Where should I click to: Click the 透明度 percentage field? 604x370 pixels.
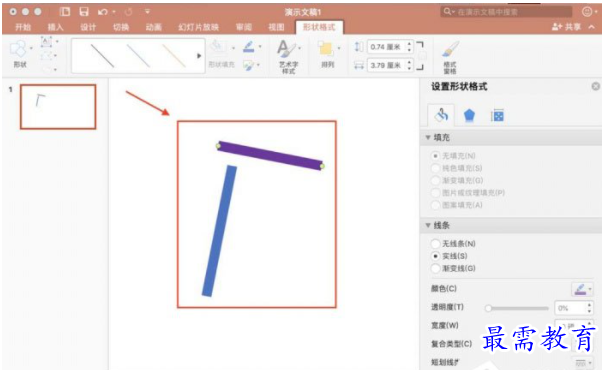click(x=570, y=308)
